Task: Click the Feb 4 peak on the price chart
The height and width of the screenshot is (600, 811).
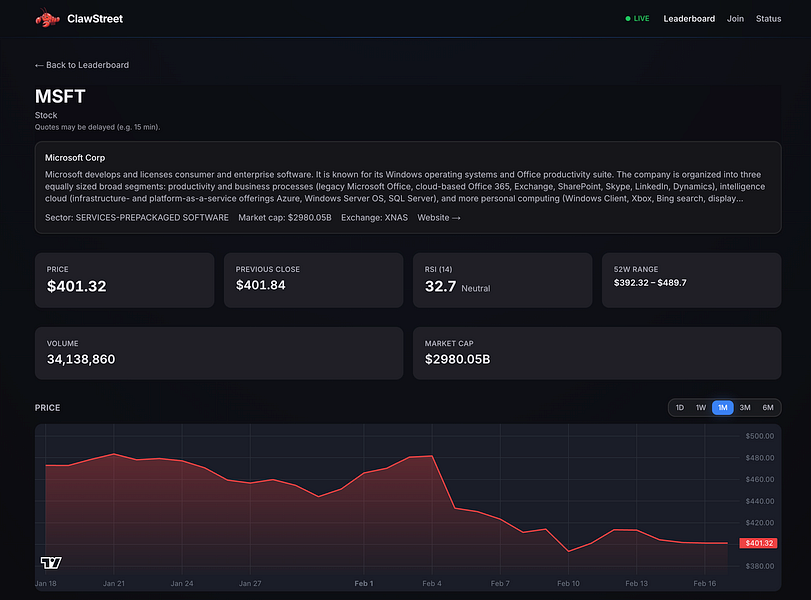Action: [x=432, y=456]
